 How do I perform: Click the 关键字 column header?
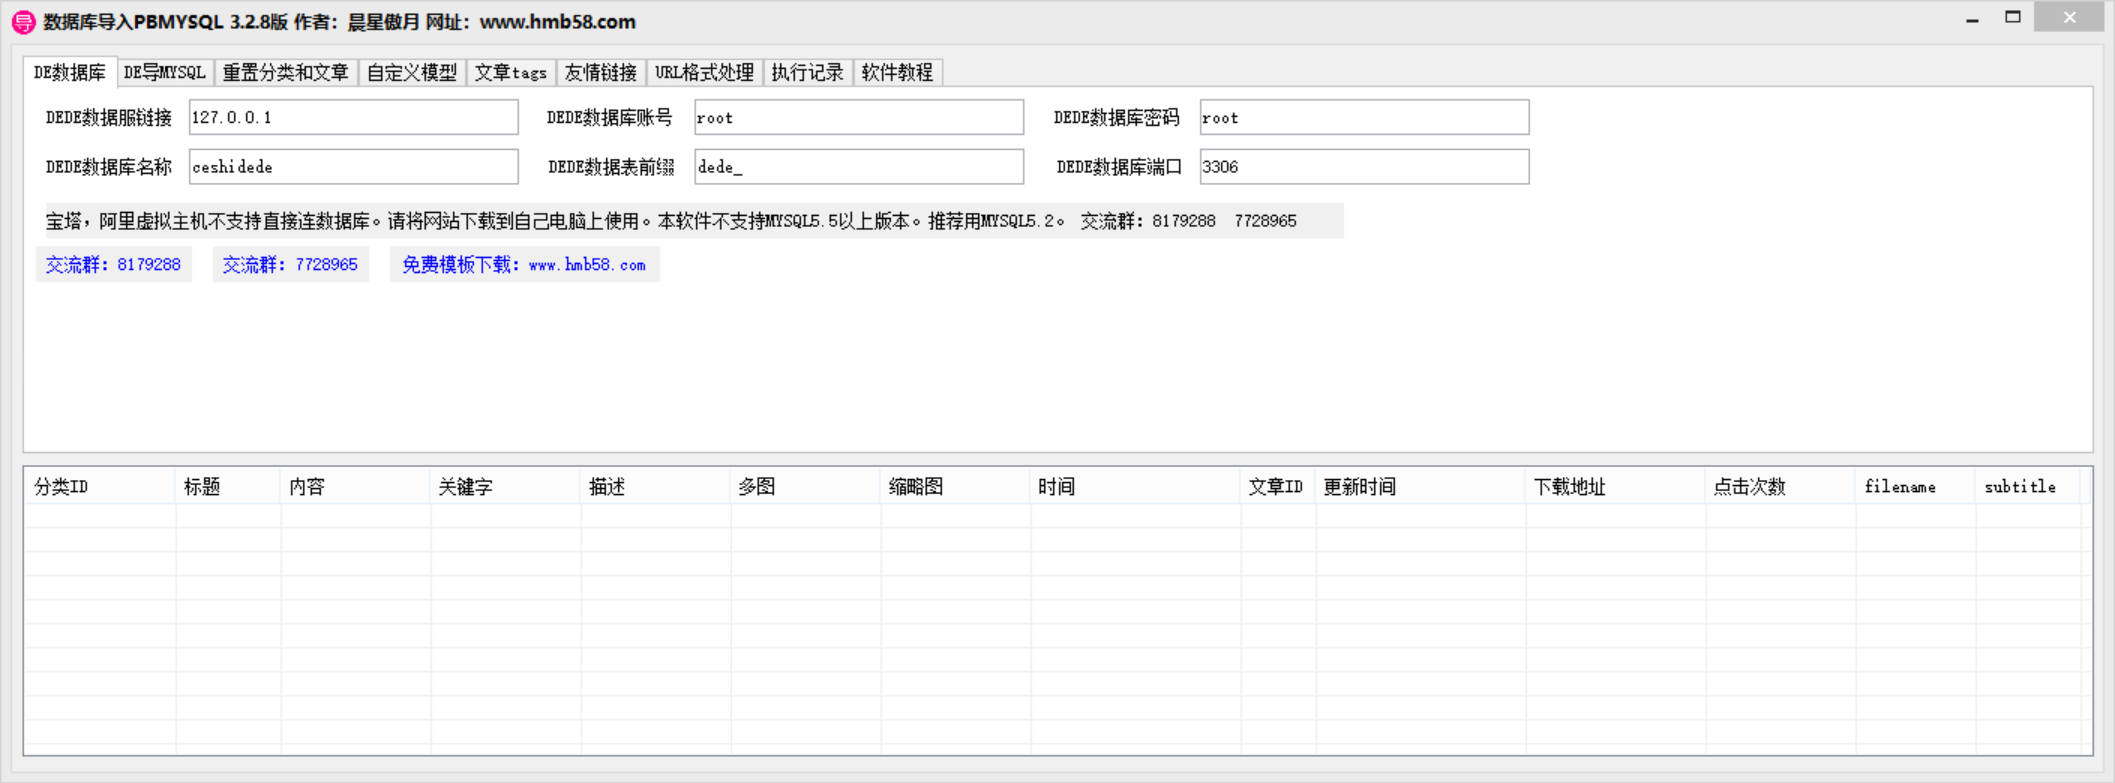506,487
